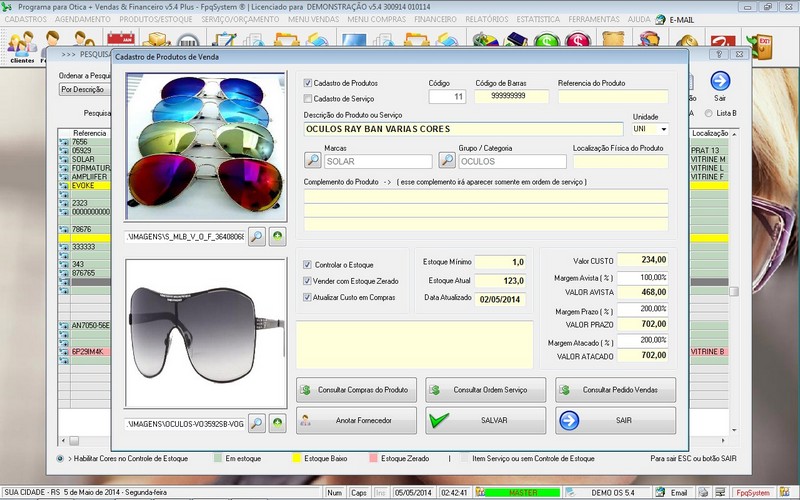This screenshot has height=500, width=800.
Task: Click the Clientes toolbar icon
Action: [21, 45]
